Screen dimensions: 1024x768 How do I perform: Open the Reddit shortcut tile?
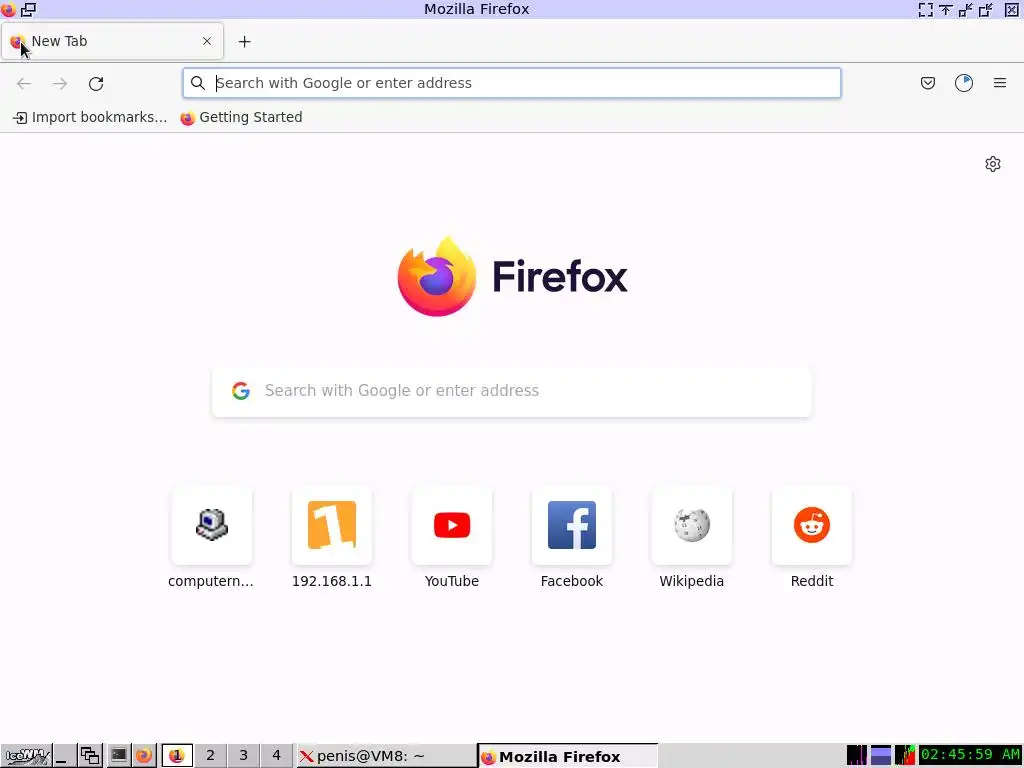point(812,525)
